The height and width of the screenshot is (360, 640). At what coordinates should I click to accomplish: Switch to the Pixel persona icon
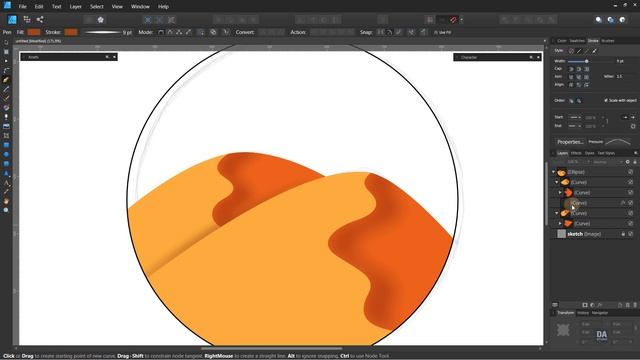(27, 19)
